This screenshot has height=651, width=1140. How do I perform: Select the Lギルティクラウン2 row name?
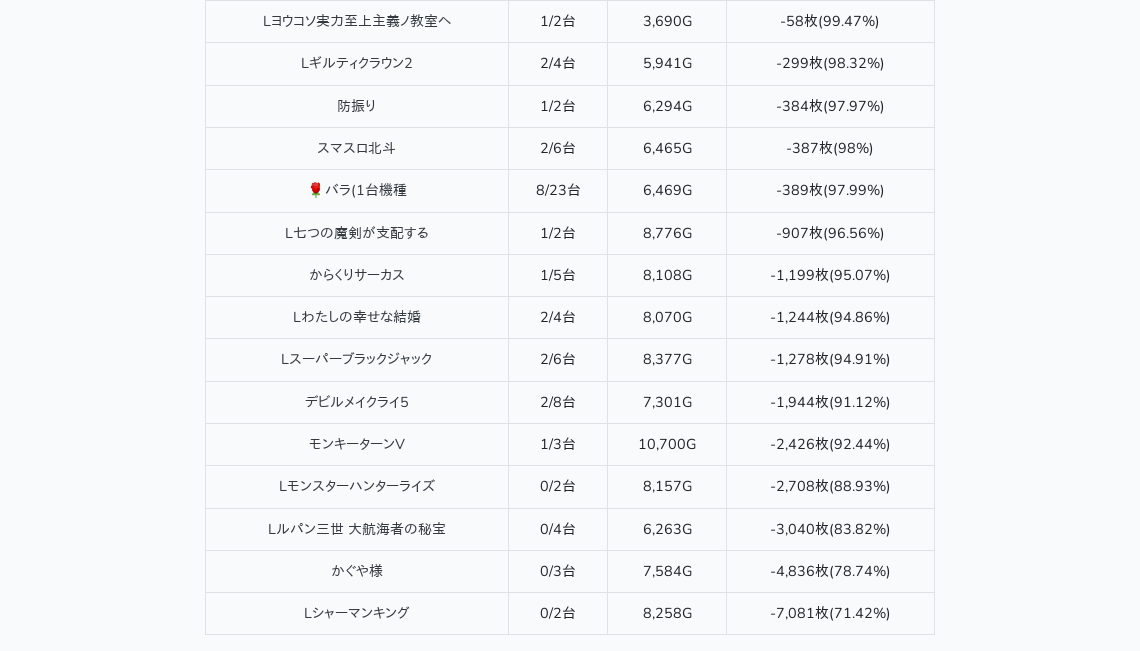(357, 63)
